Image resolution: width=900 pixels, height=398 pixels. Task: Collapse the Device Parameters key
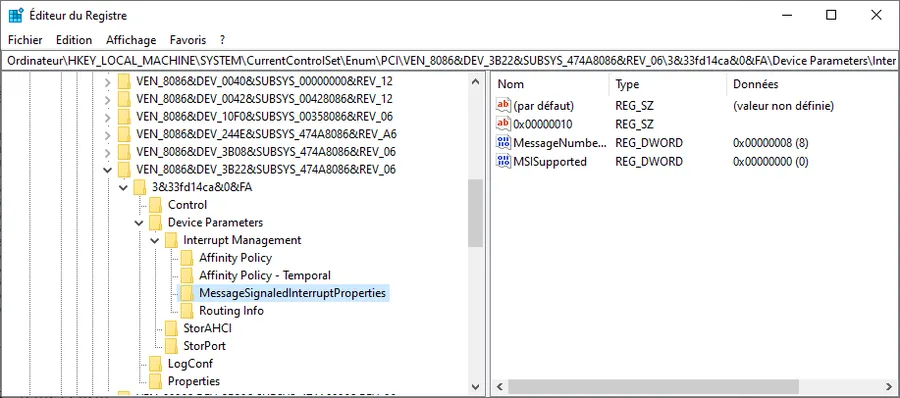(138, 223)
